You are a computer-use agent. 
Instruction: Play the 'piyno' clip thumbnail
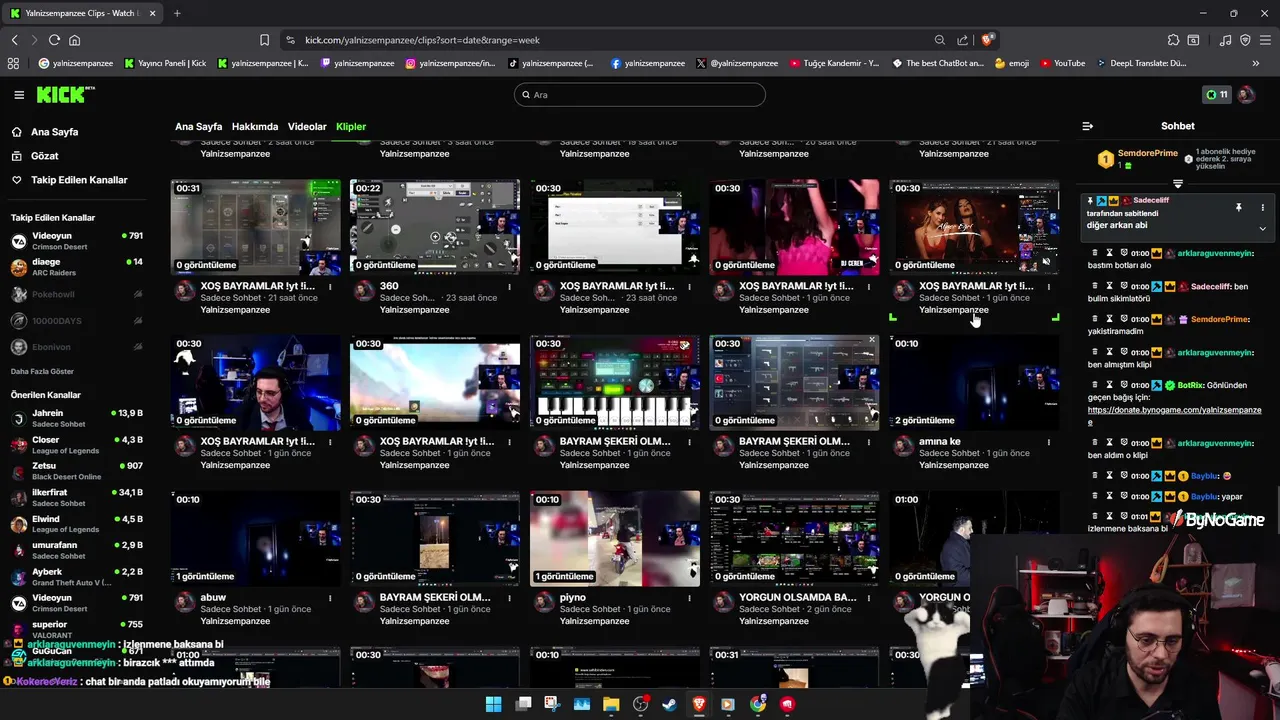pos(615,538)
